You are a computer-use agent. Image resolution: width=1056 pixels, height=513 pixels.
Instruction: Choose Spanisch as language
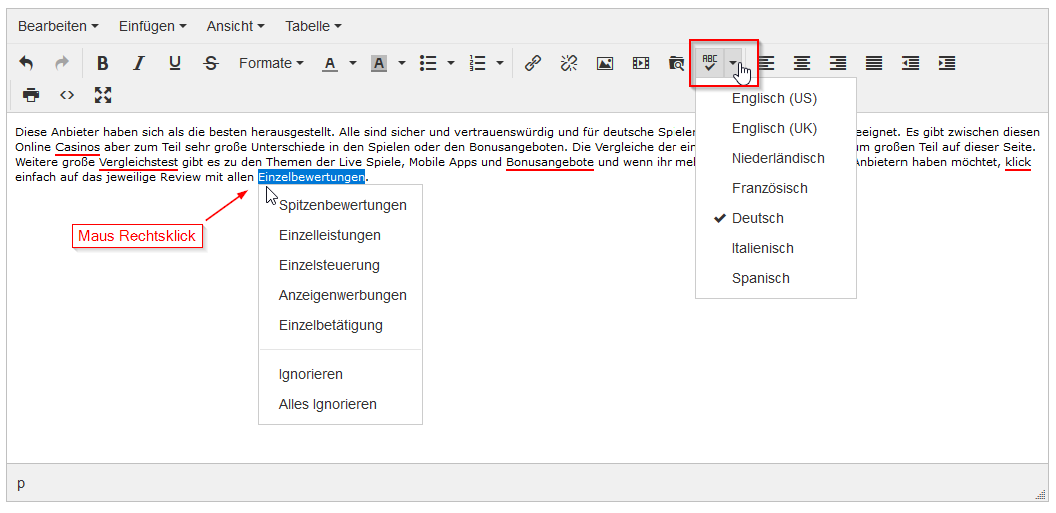776,278
